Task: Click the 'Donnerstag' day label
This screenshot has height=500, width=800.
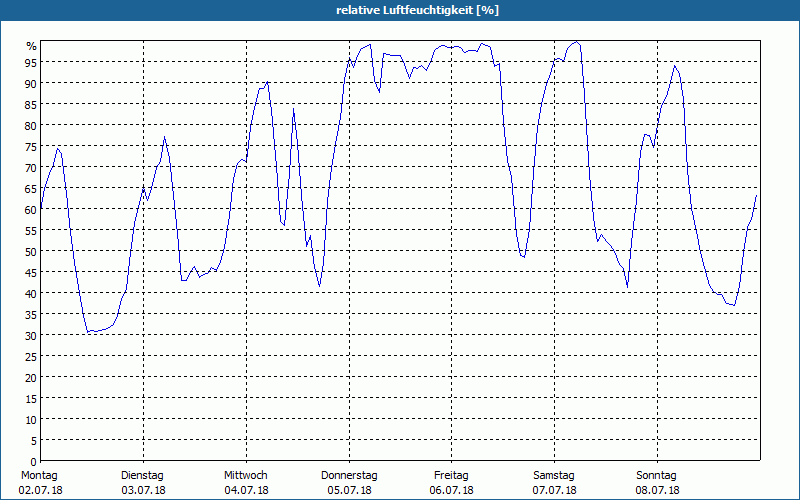Action: [x=349, y=475]
